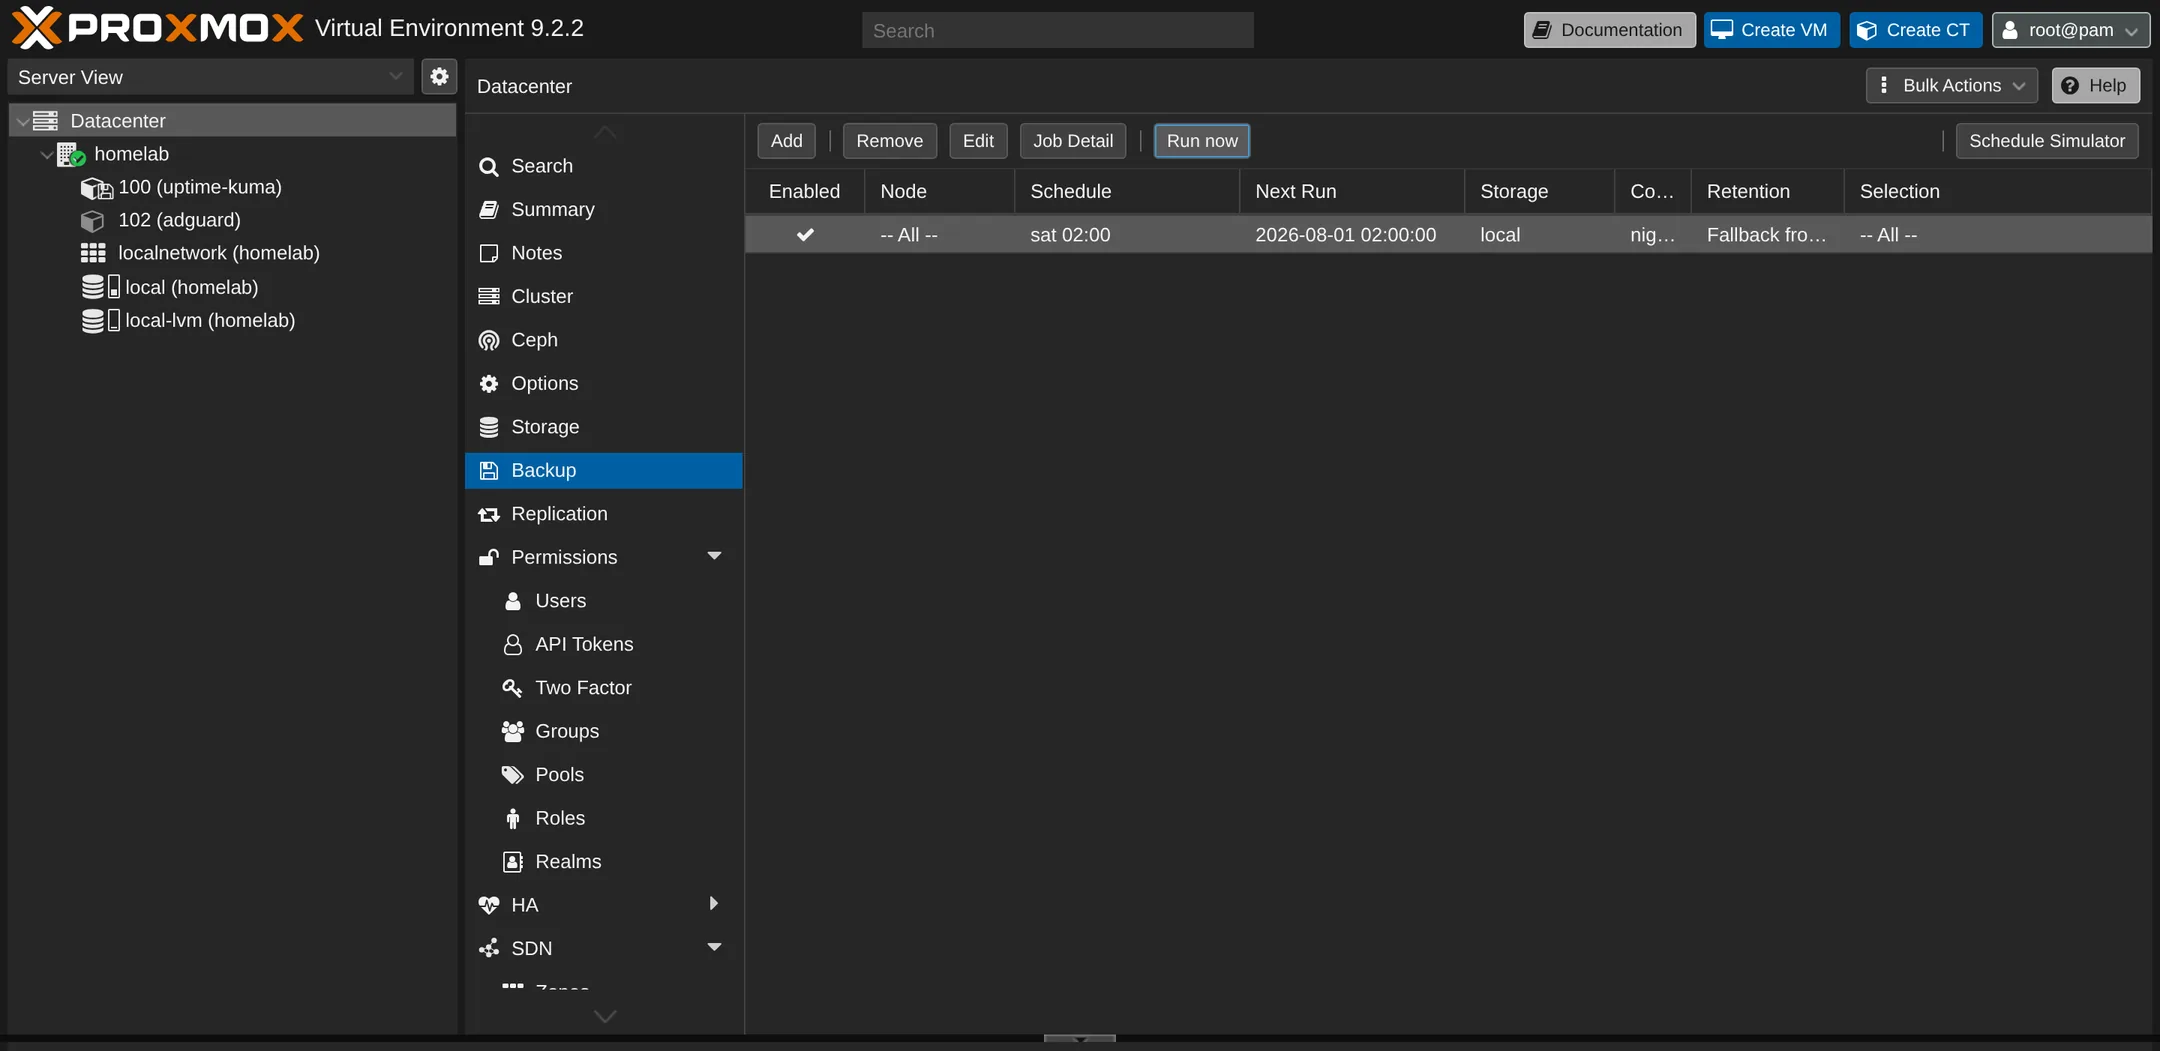Screen dimensions: 2160x1051
Task: Select the adguard container icon
Action: pos(92,221)
